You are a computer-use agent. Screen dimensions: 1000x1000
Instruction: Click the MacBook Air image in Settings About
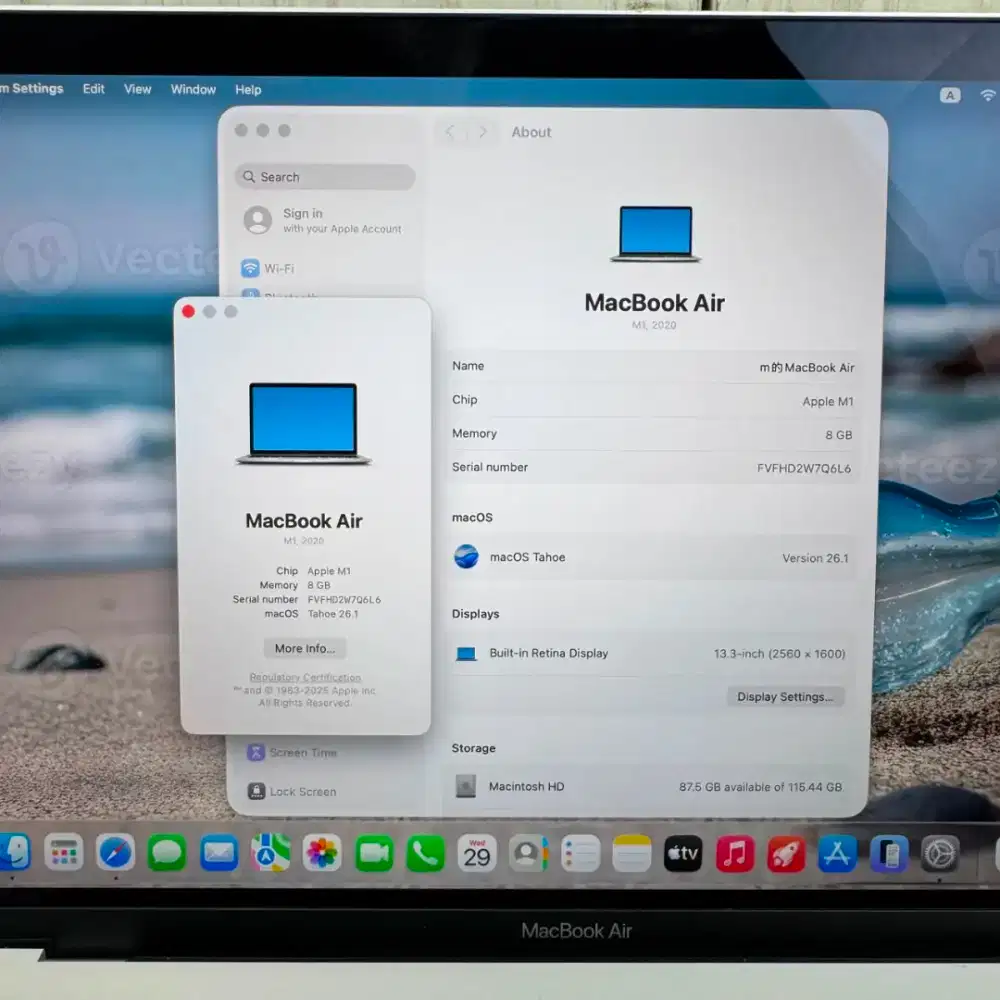[656, 233]
